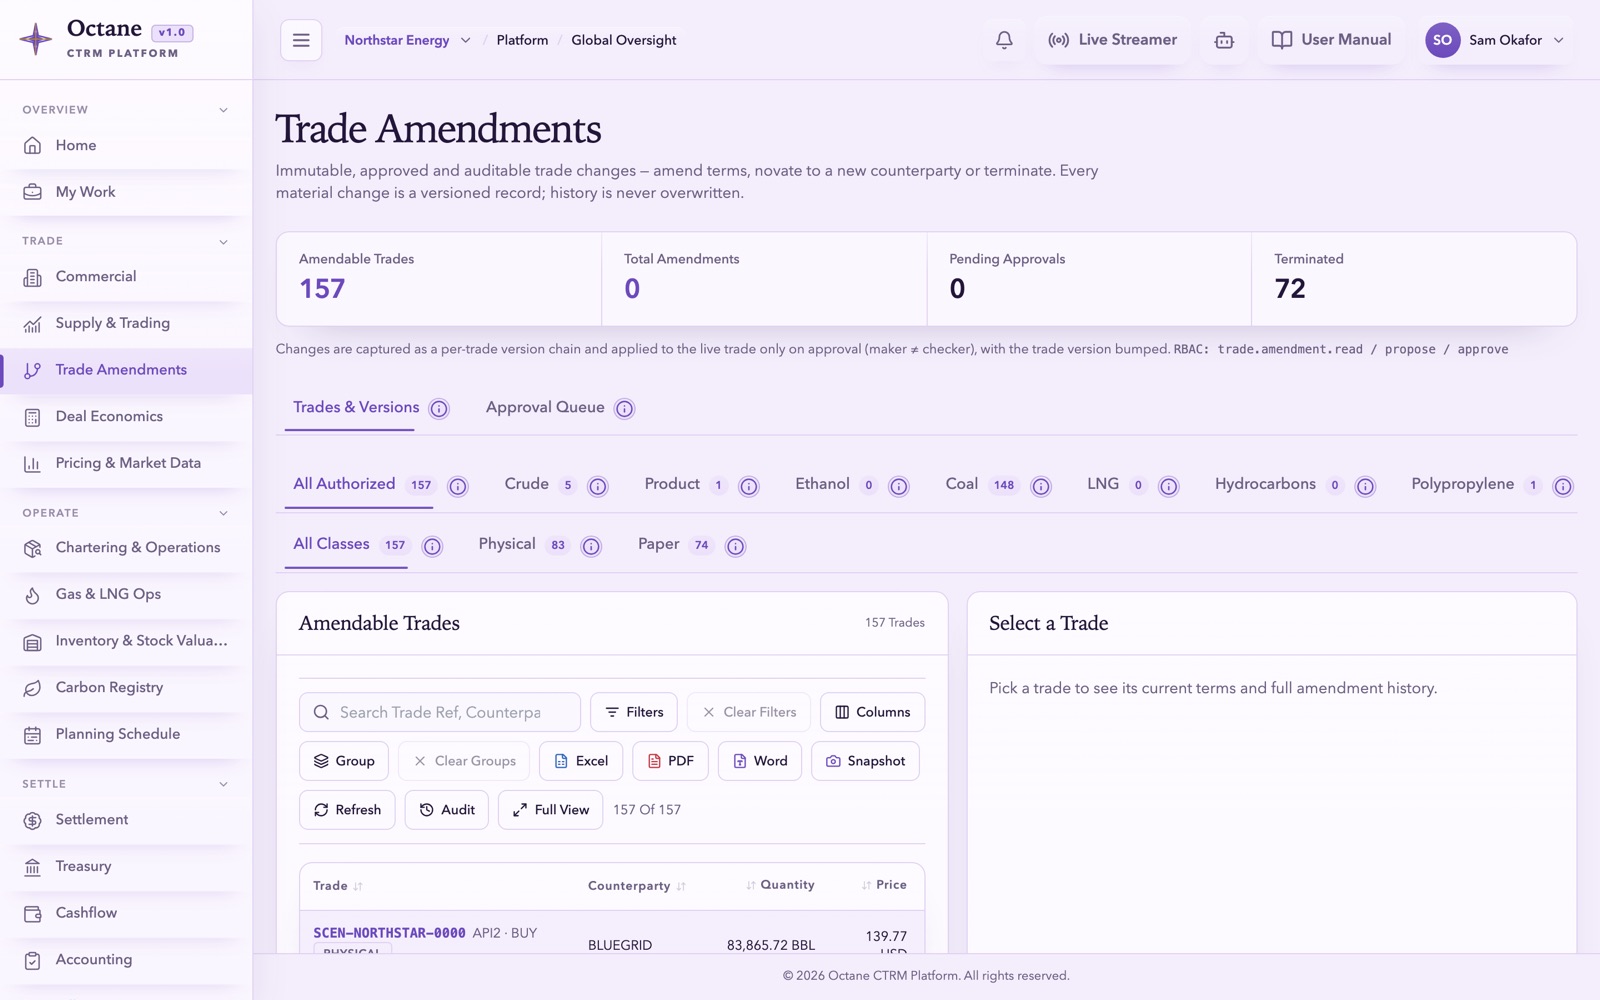Show info icon next to Product
Screen dimensions: 1600x1000
point(749,486)
